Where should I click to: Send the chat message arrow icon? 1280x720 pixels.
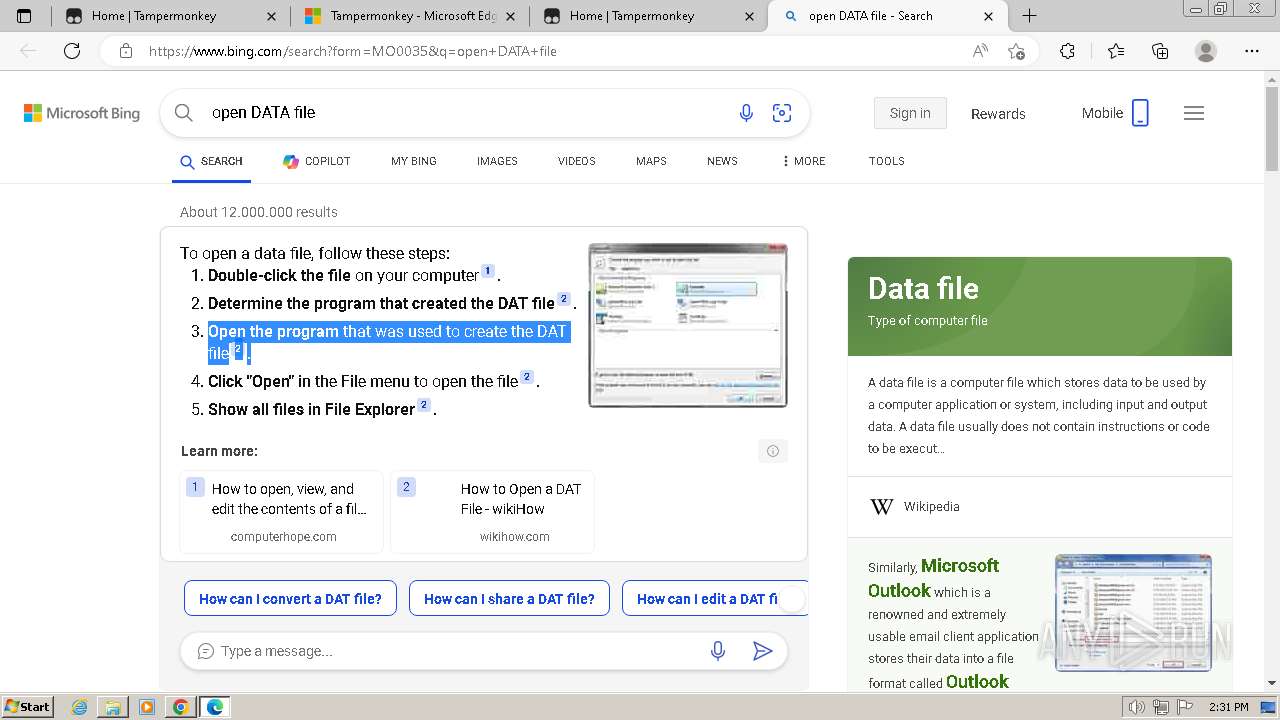(762, 651)
